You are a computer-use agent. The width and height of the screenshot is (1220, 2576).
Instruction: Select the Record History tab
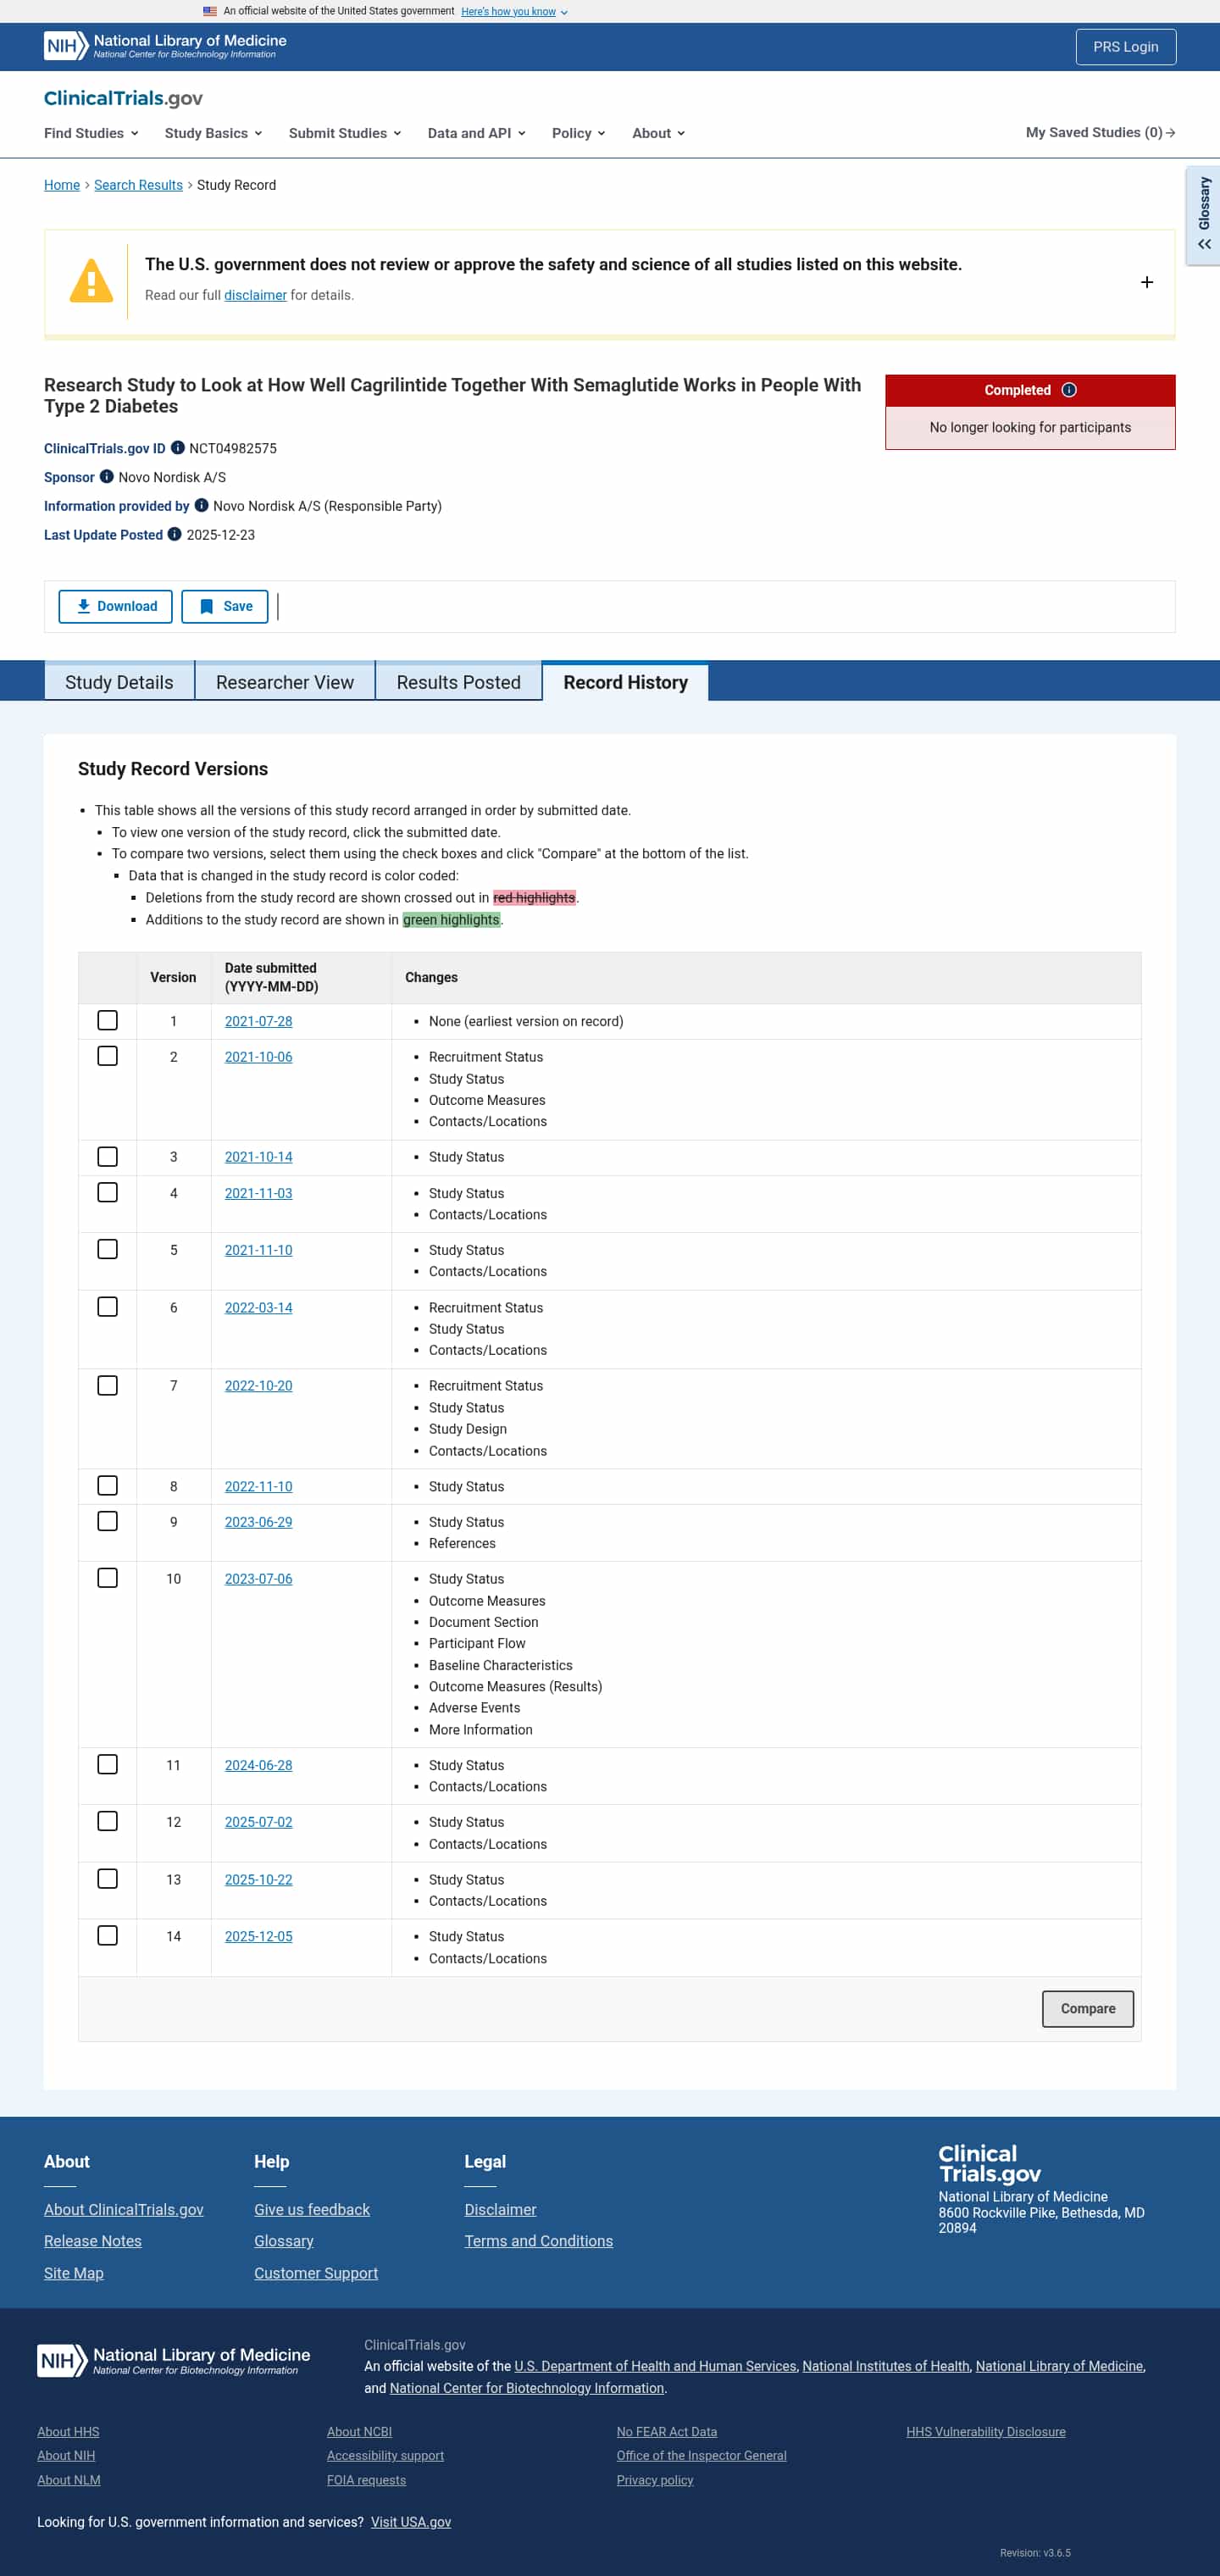[626, 682]
